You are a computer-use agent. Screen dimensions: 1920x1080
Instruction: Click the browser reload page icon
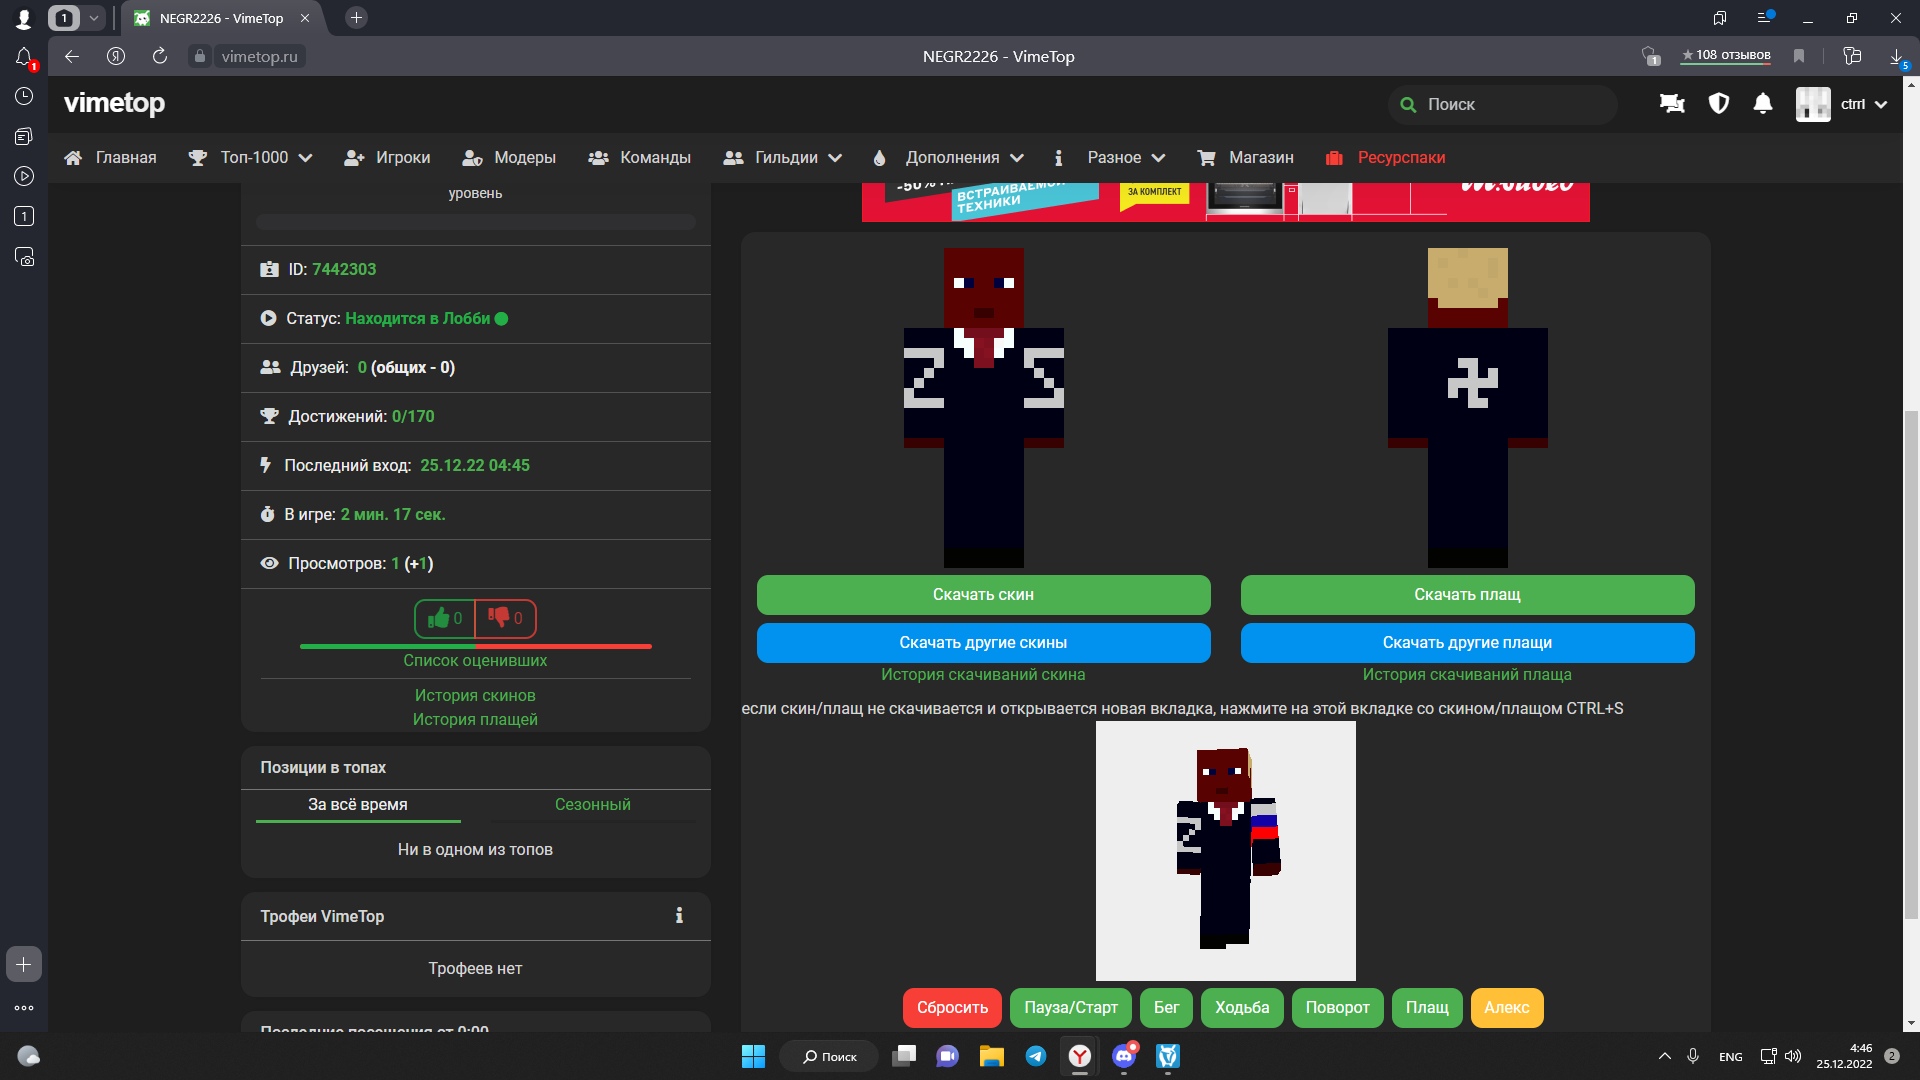pyautogui.click(x=160, y=56)
